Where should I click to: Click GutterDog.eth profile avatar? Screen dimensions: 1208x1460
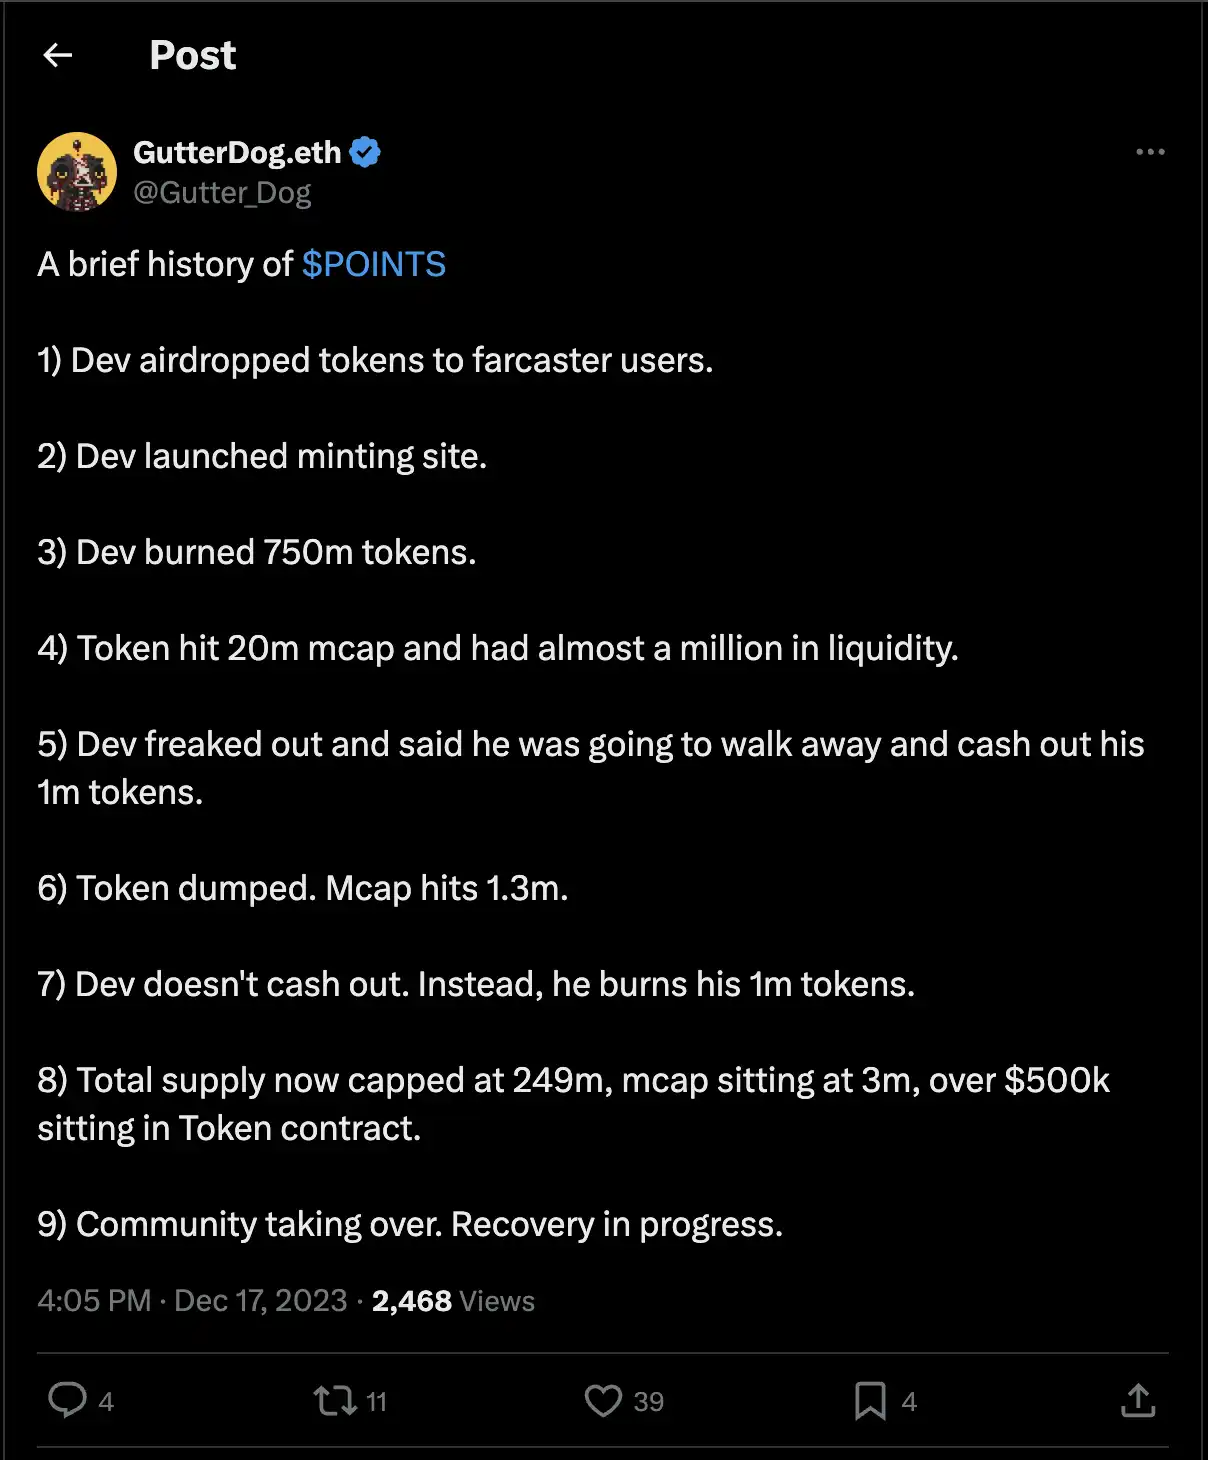click(77, 171)
